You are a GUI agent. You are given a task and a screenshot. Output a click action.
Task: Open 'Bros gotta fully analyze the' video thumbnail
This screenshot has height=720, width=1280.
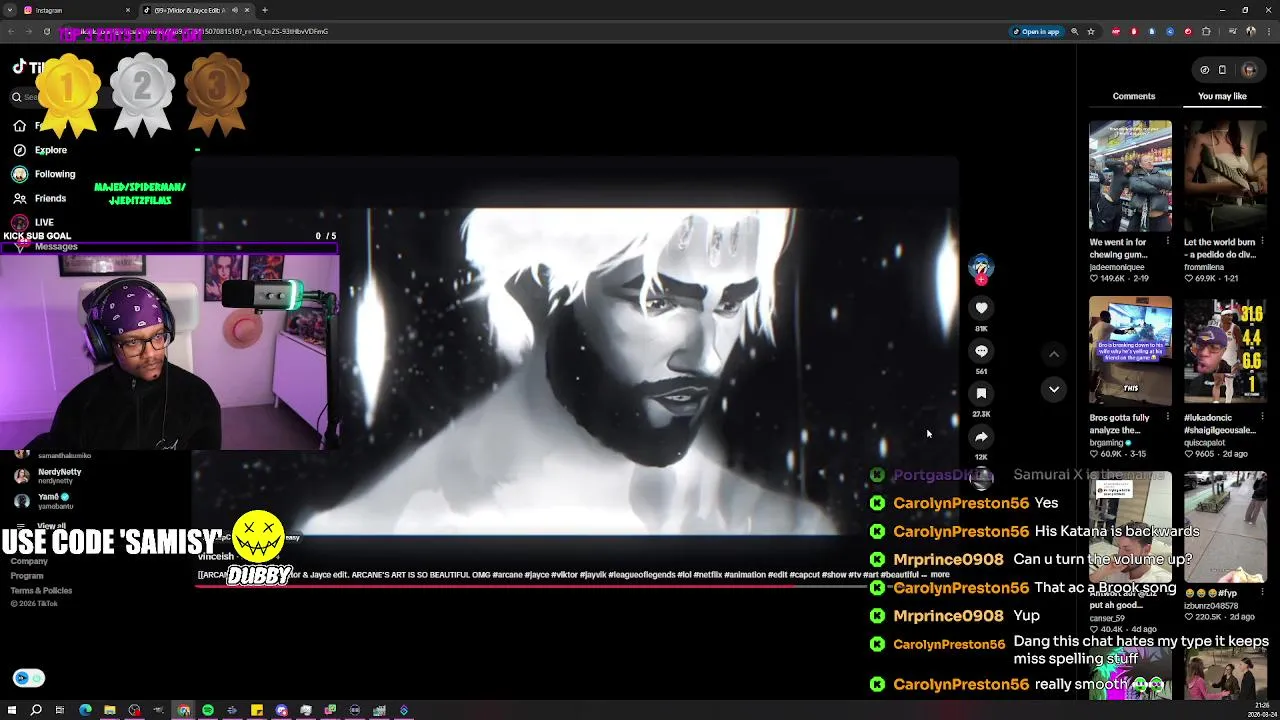coord(1130,351)
